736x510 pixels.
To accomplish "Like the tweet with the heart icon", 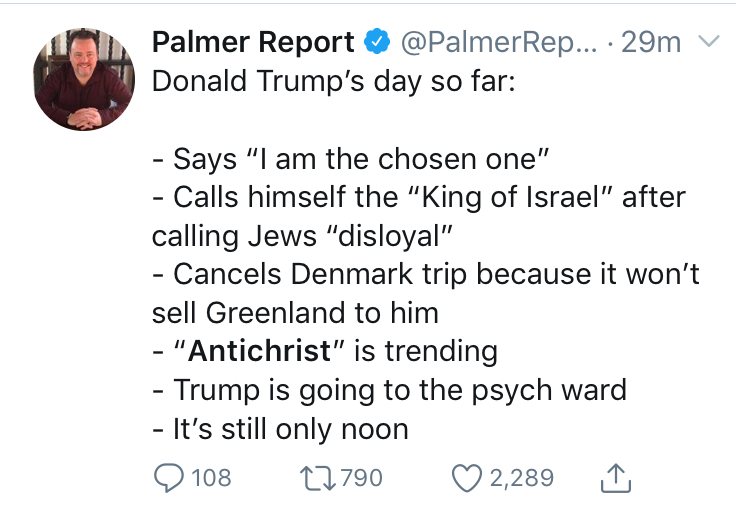I will pyautogui.click(x=467, y=478).
